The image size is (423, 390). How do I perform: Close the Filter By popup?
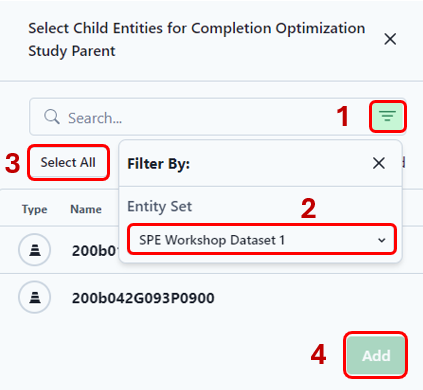(379, 163)
